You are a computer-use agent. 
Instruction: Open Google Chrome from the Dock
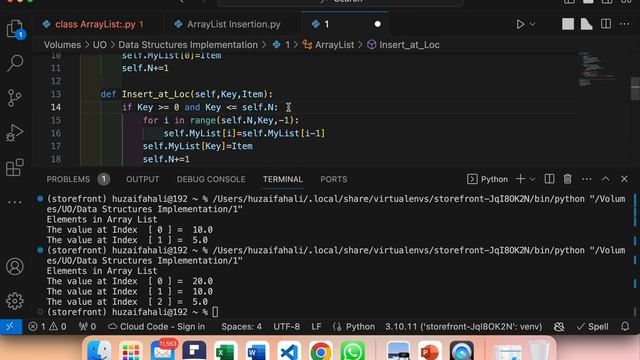tap(321, 351)
